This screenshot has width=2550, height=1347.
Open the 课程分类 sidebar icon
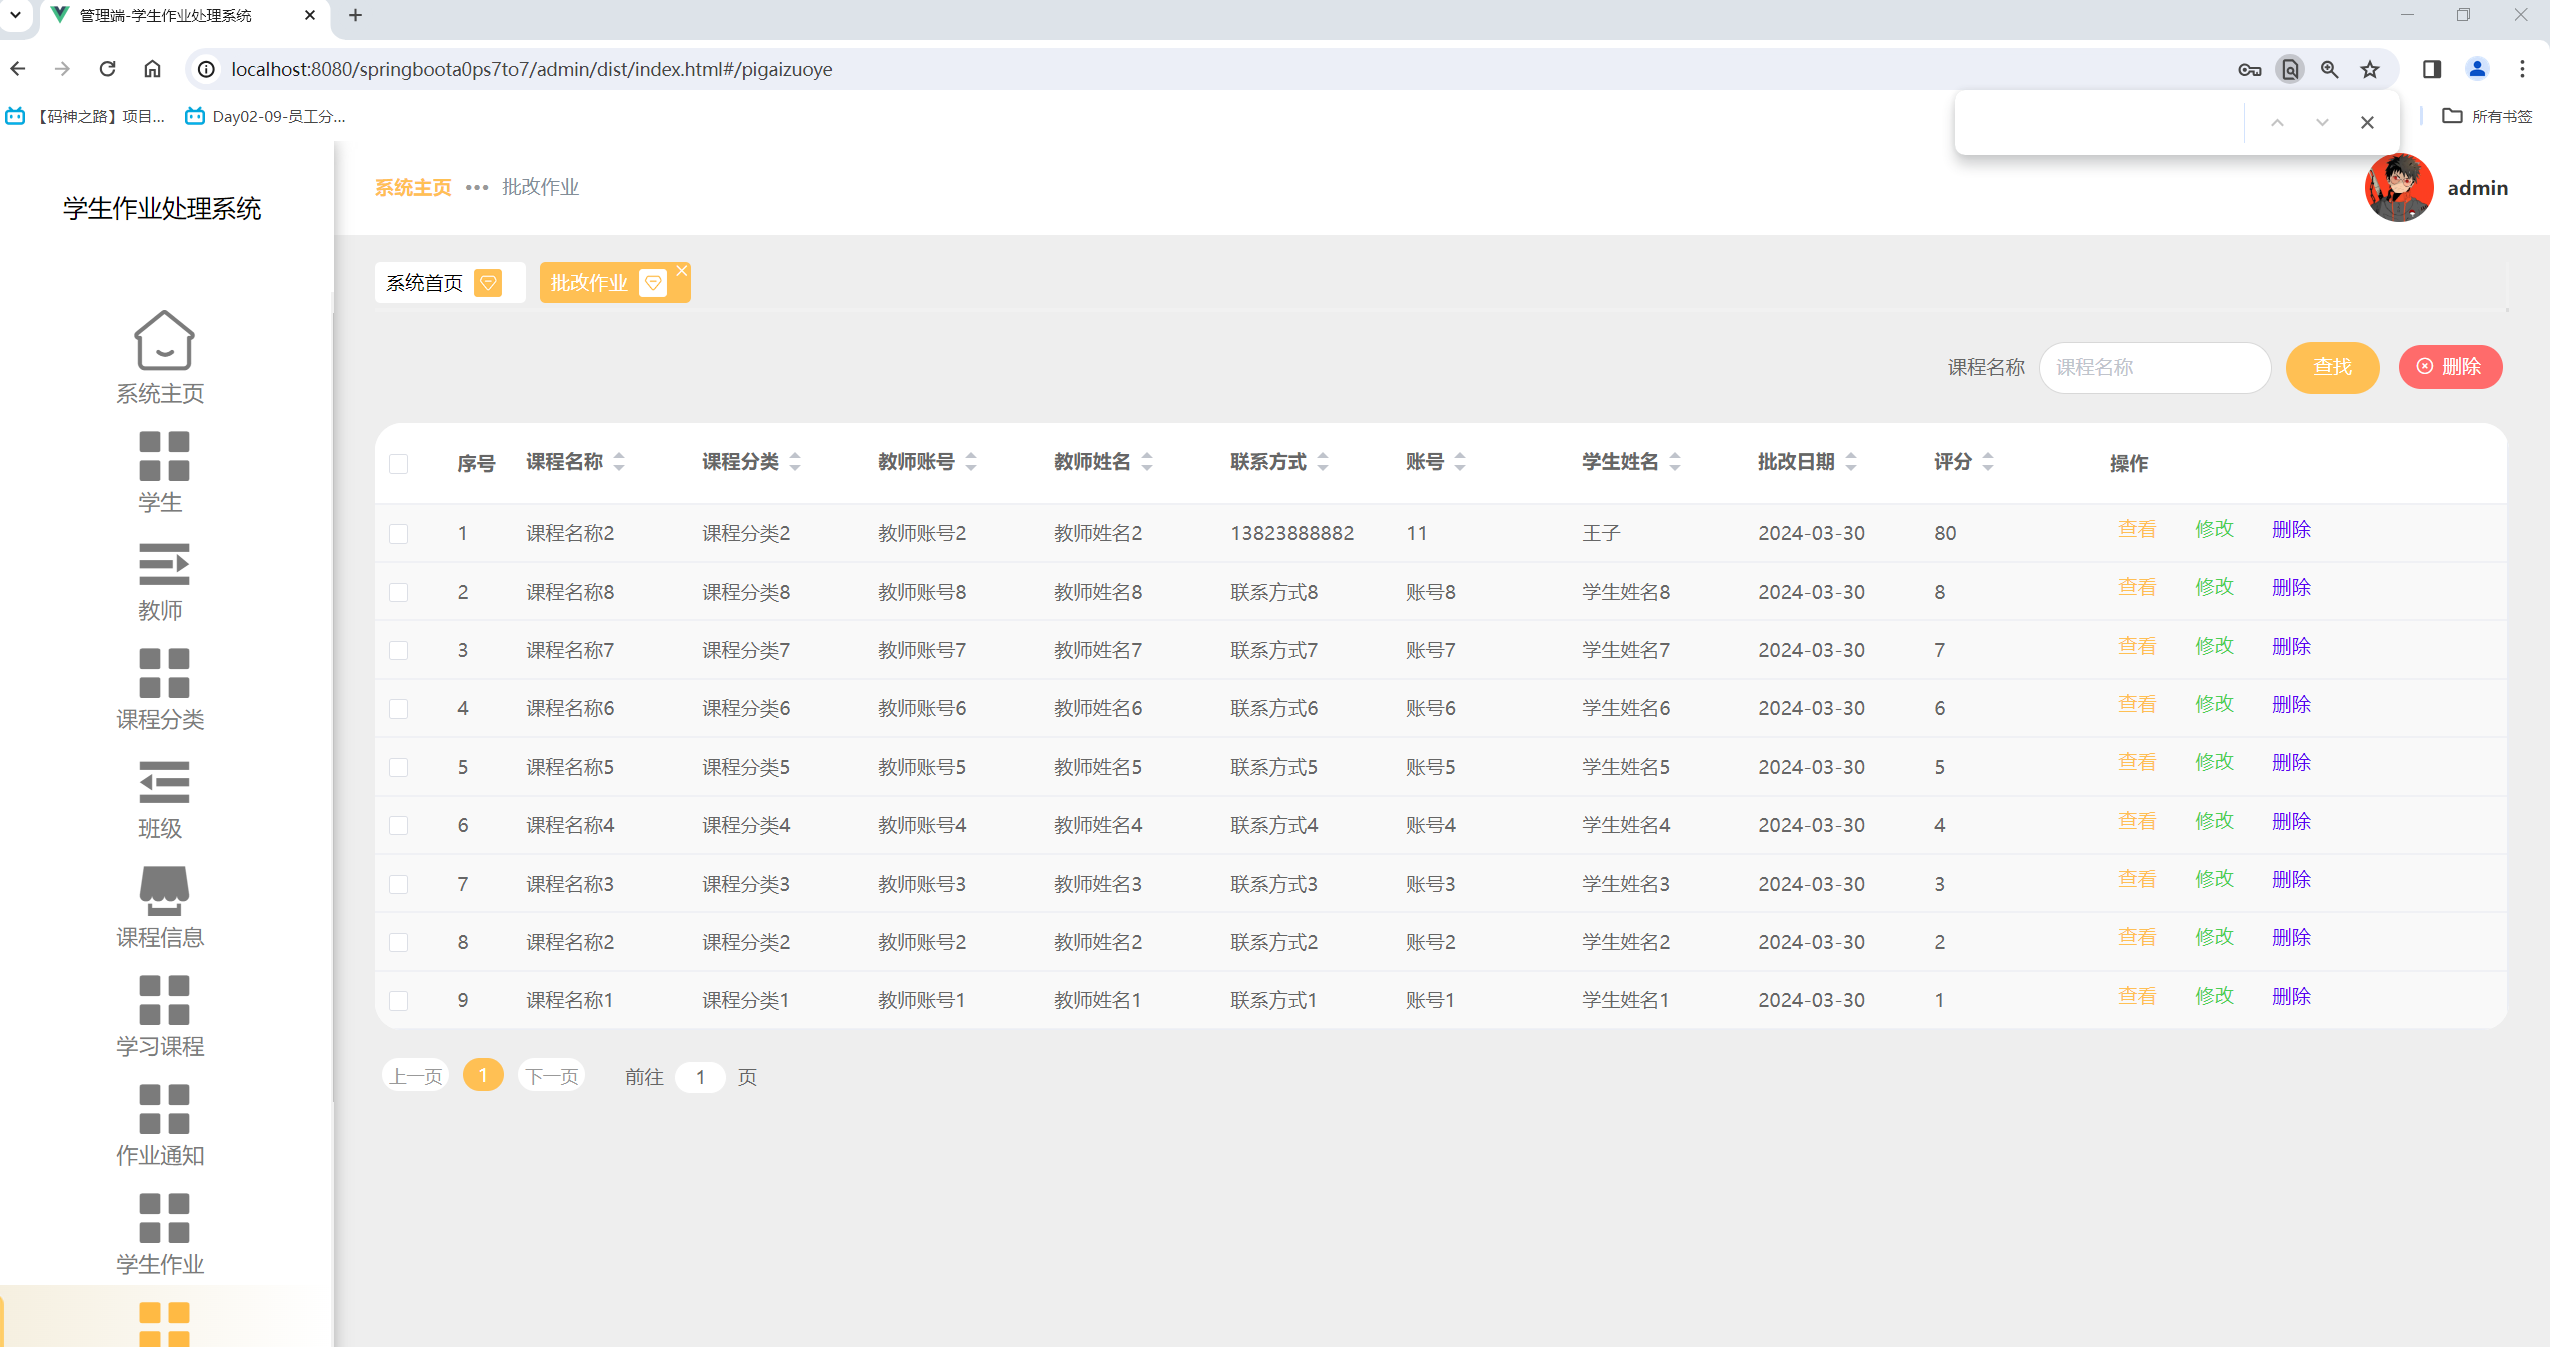(164, 673)
